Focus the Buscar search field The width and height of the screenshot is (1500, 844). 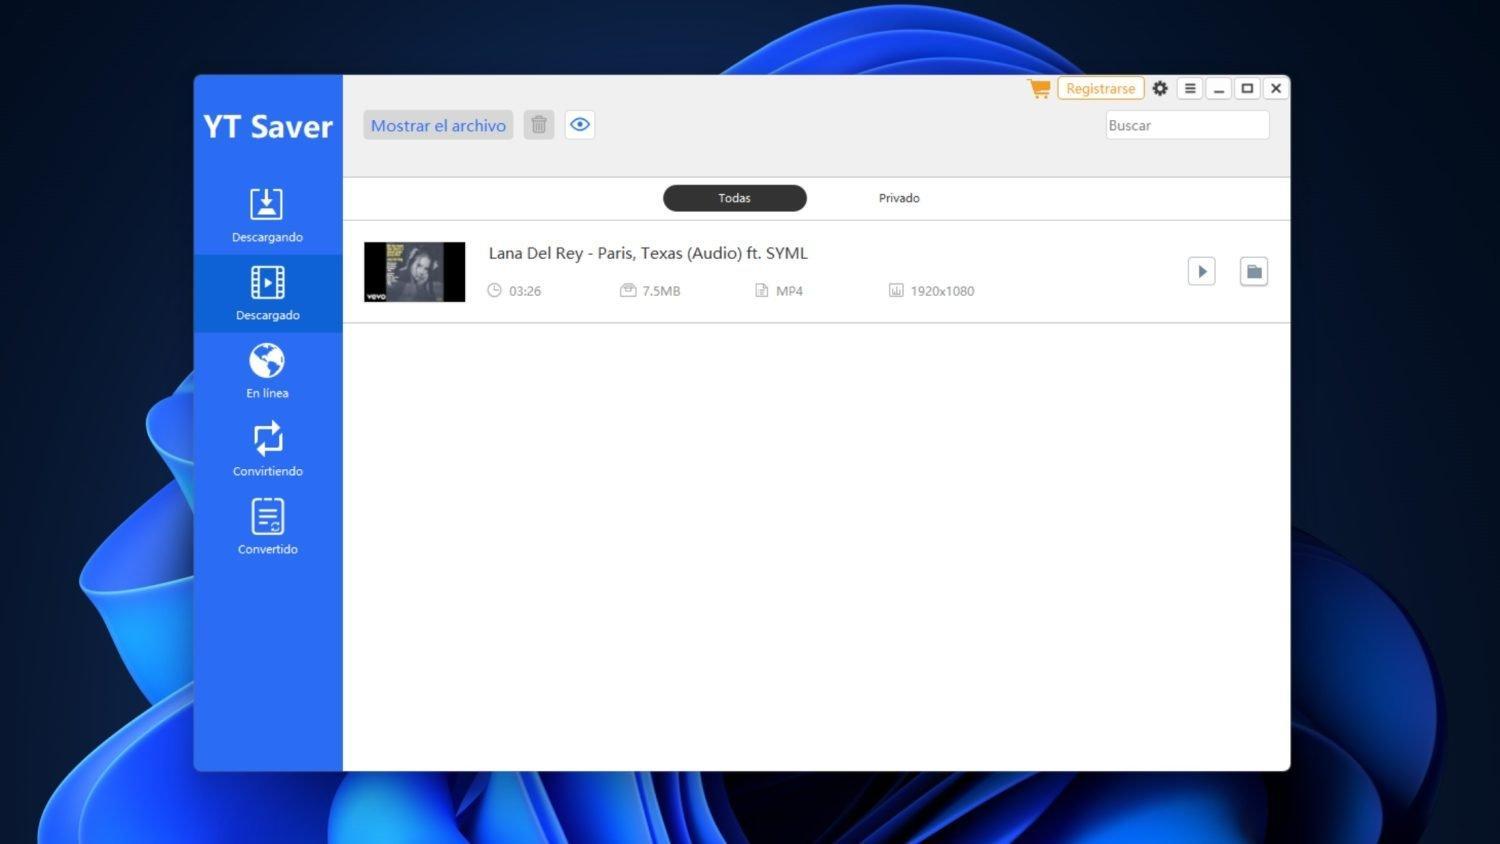pos(1187,125)
